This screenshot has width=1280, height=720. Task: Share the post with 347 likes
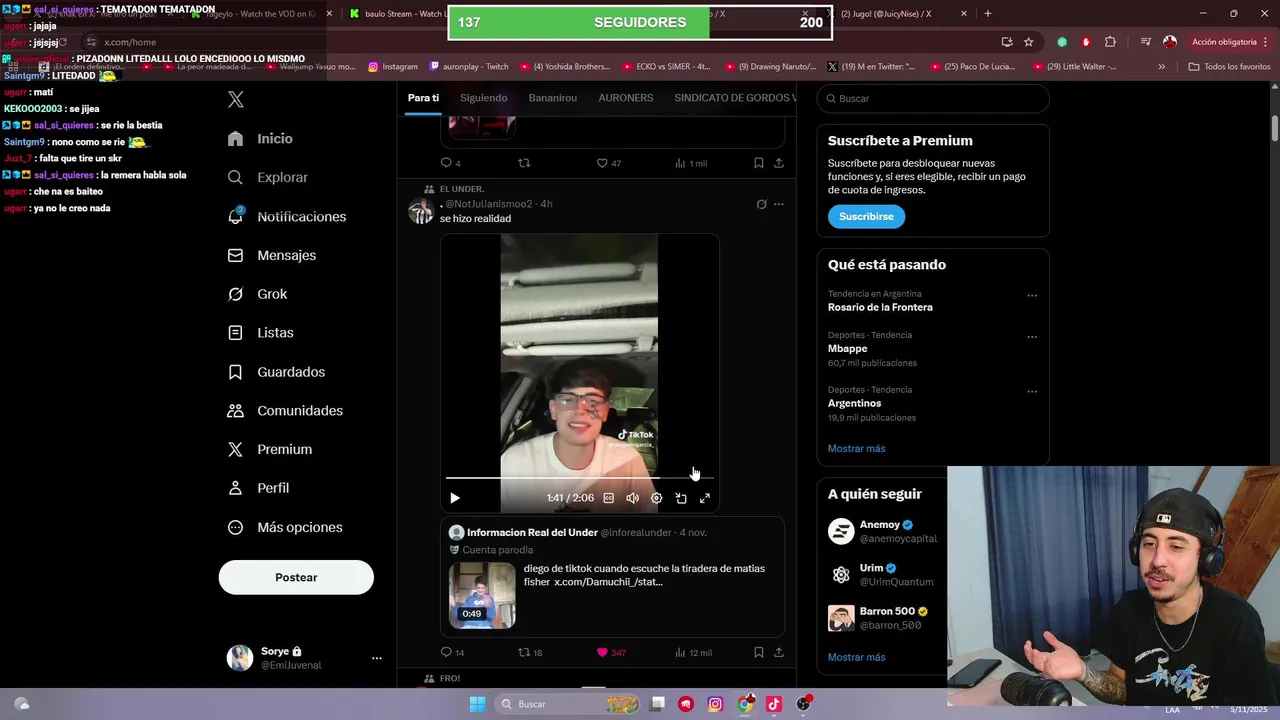point(779,652)
